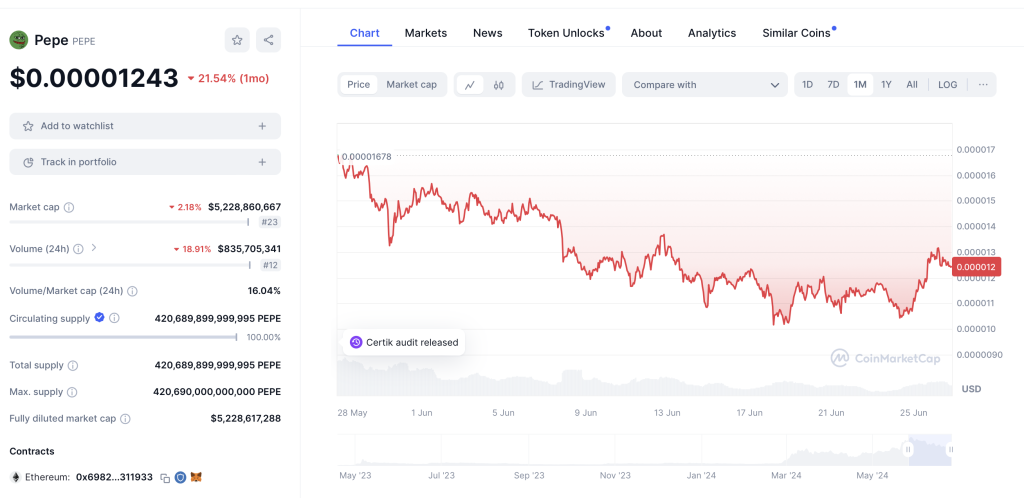The width and height of the screenshot is (1024, 498).
Task: Click the market cap value $5,228,860,667
Action: [244, 207]
